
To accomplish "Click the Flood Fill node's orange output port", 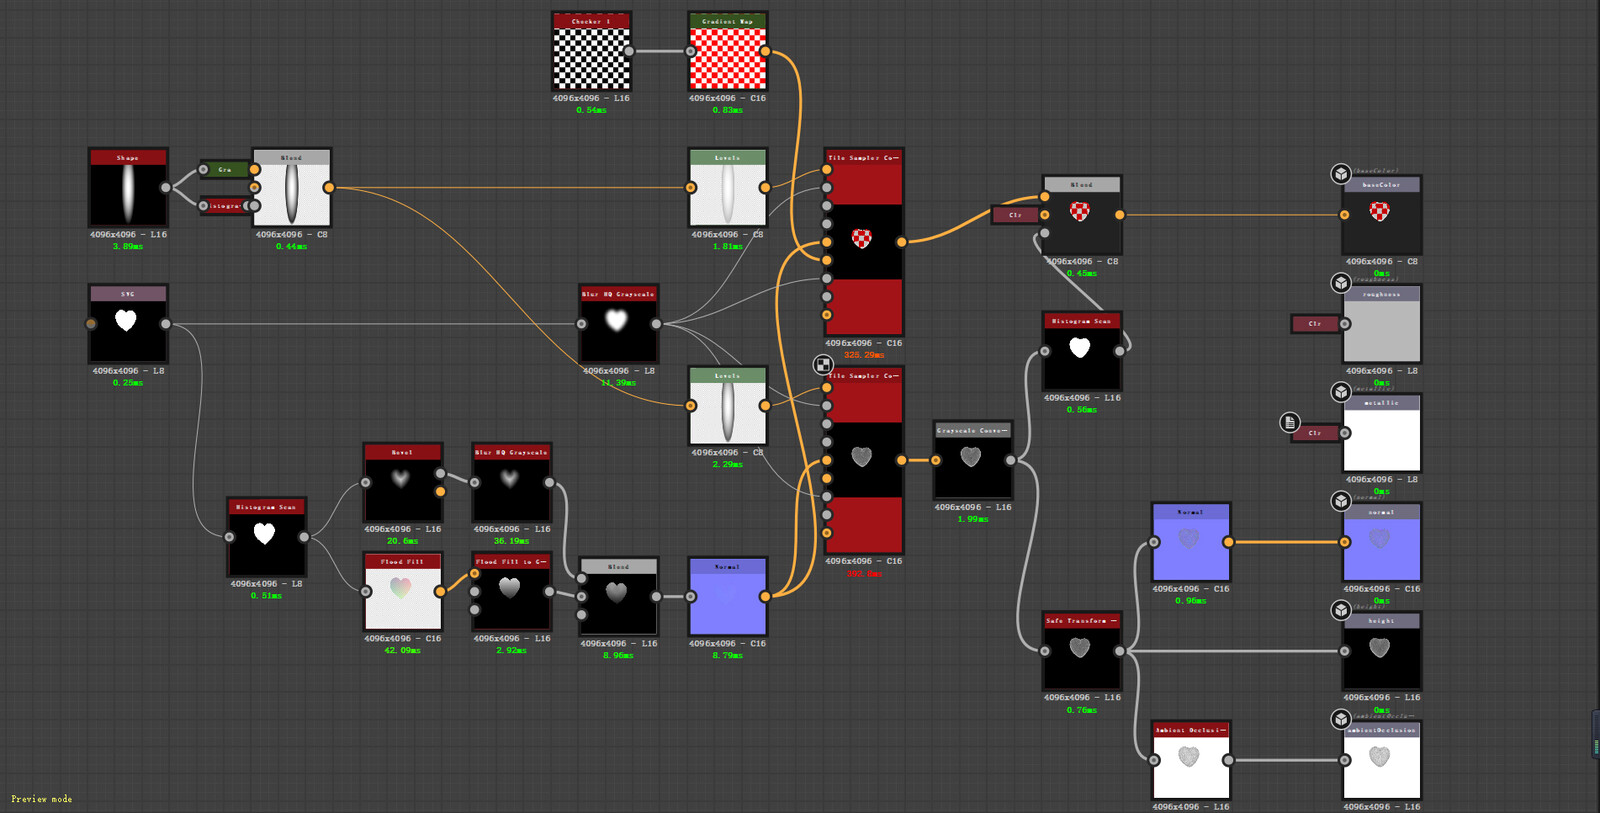I will tap(440, 592).
